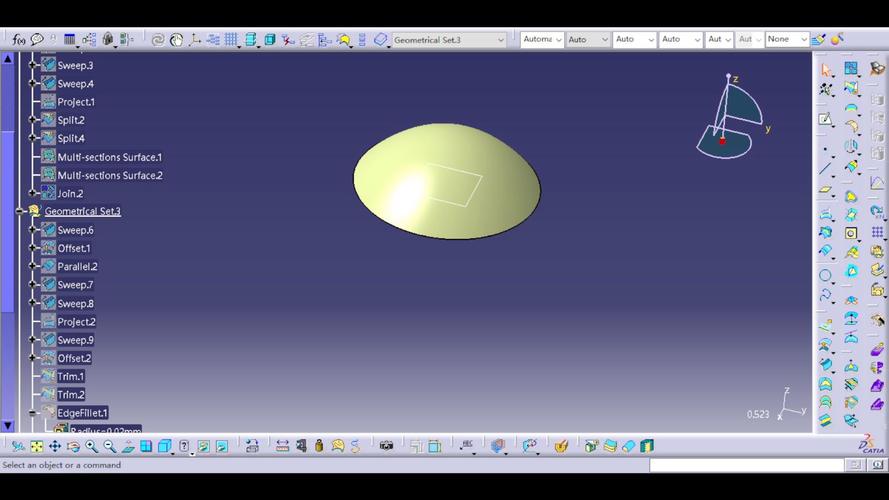Click the tree scrollbar down arrow
Image resolution: width=889 pixels, height=500 pixels.
pos(7,425)
